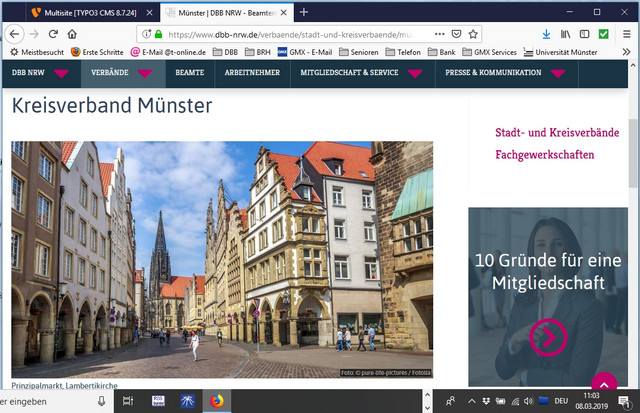This screenshot has height=413, width=640.
Task: Open the Firefox hamburger menu
Action: click(x=627, y=34)
